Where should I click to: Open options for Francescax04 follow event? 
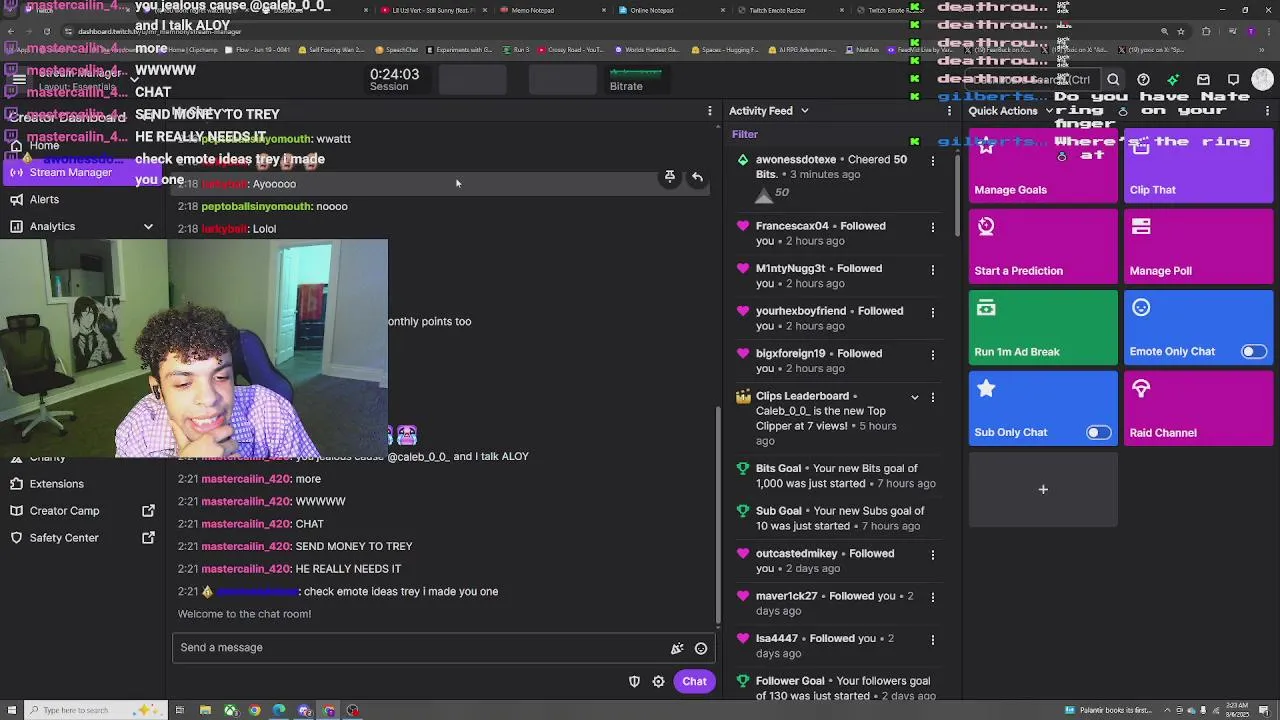(933, 227)
